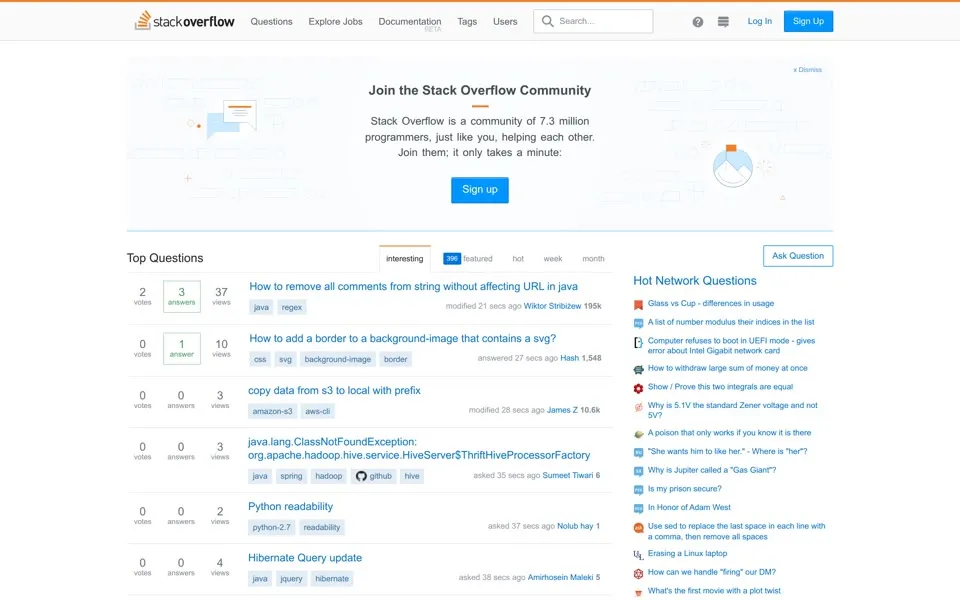
Task: Click the regex tag
Action: pos(291,307)
